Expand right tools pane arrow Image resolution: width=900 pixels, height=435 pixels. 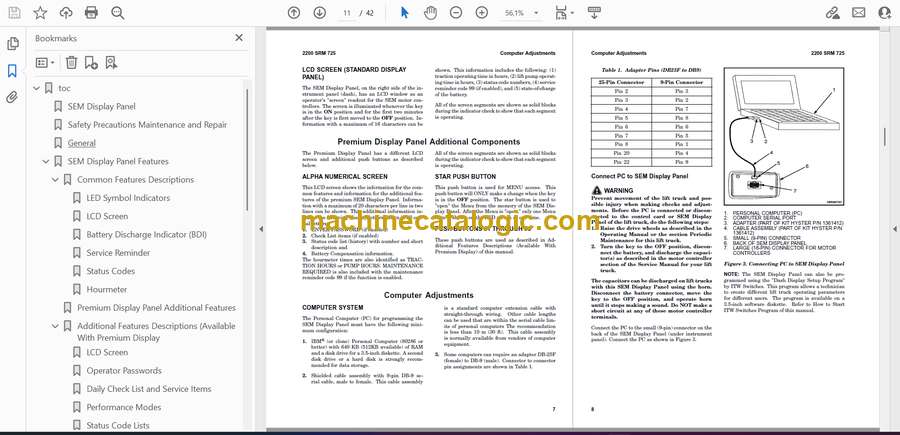[x=894, y=229]
